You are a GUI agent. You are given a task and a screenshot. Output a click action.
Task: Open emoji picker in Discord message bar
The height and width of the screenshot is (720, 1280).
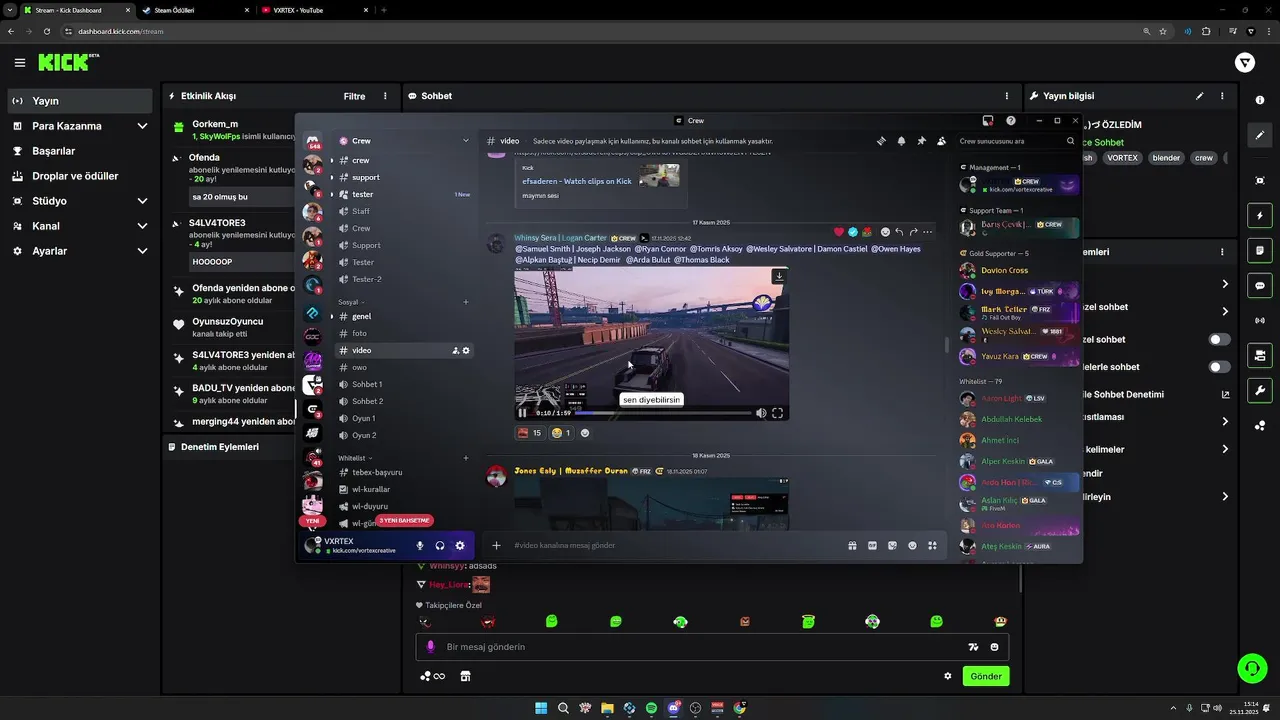pos(912,545)
